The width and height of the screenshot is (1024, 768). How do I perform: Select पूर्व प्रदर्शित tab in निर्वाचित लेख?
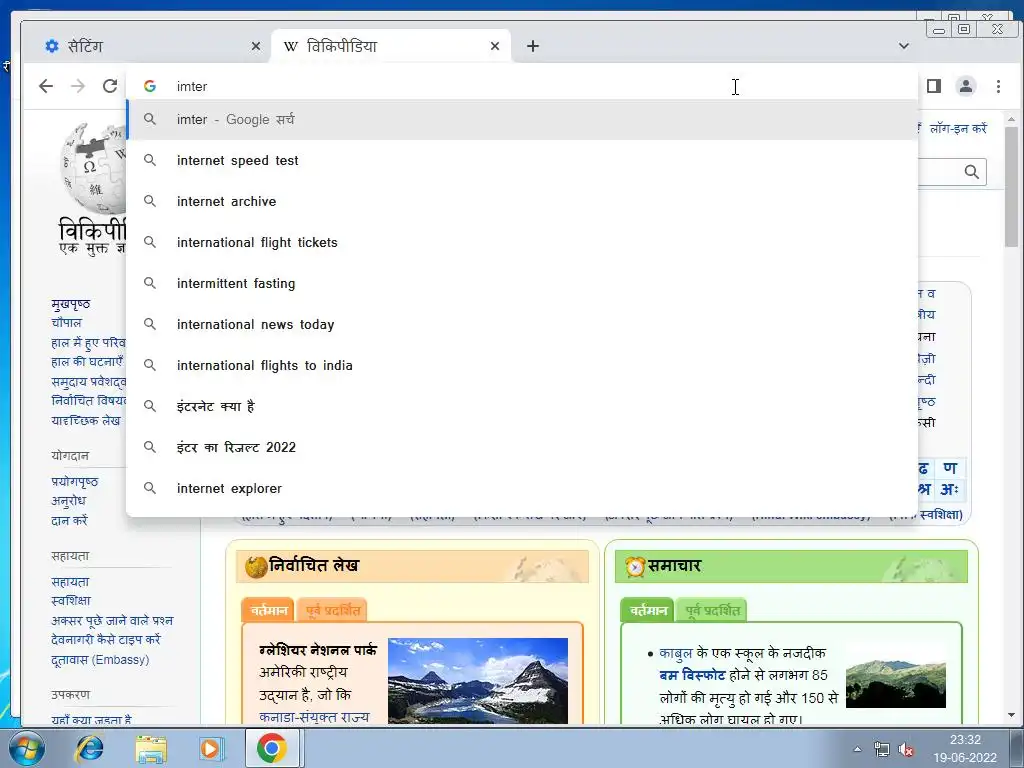coord(332,611)
